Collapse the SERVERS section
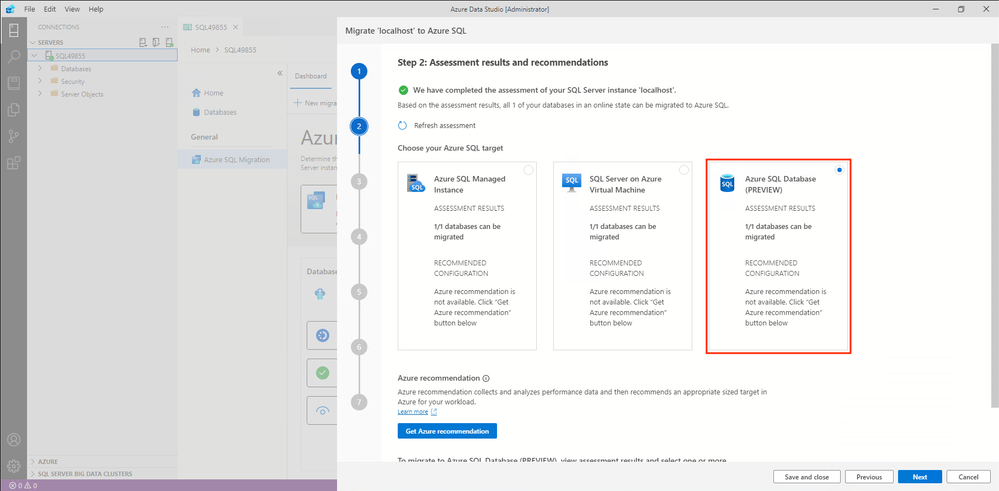 (x=33, y=42)
